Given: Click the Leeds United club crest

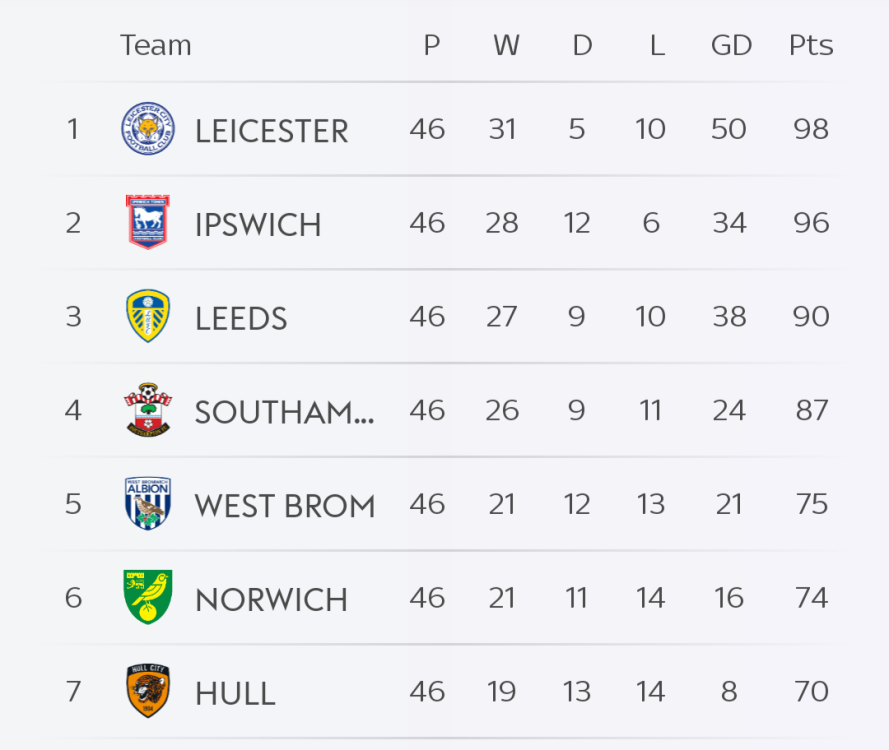Looking at the screenshot, I should coord(148,316).
